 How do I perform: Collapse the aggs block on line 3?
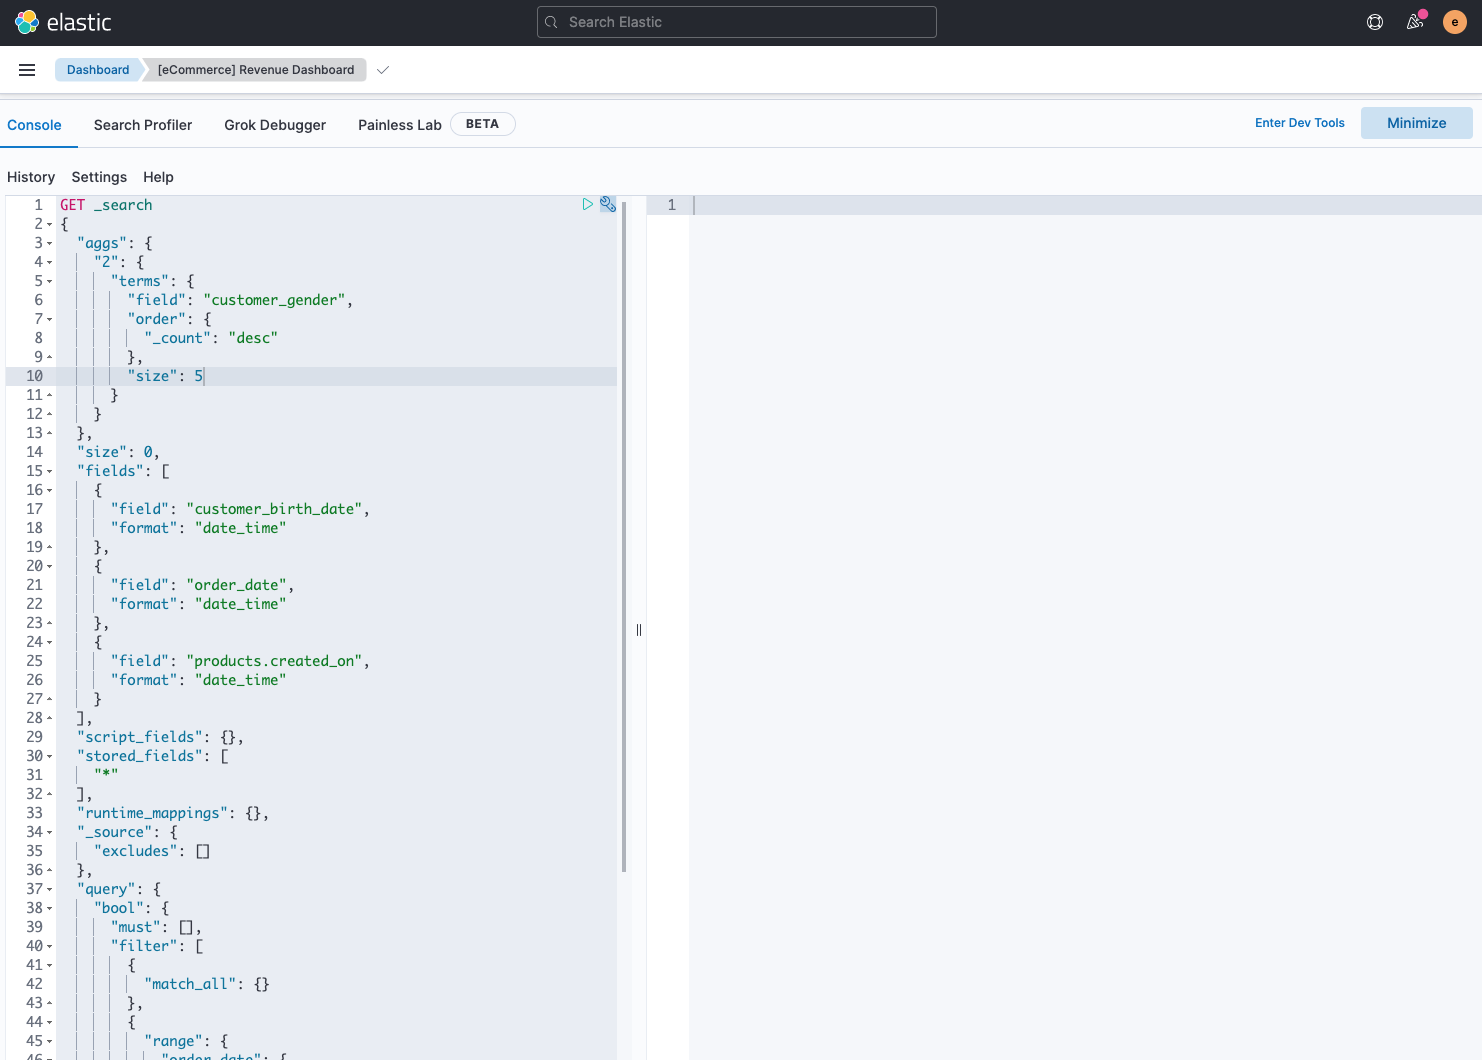click(x=49, y=243)
